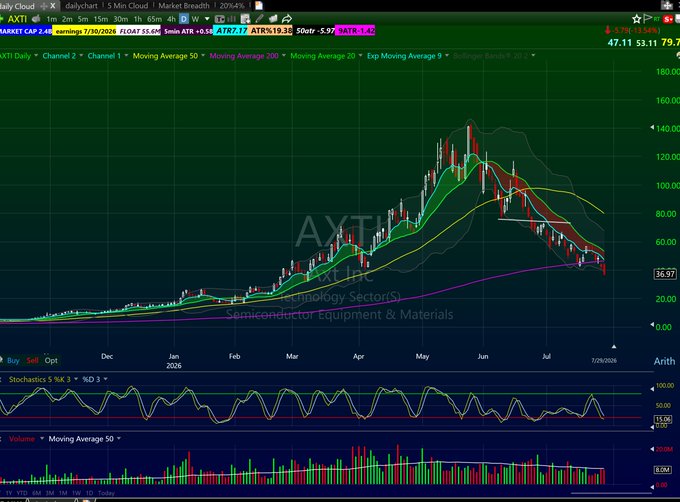The image size is (680, 502).
Task: Select the Daily Cloud tab
Action: [x=17, y=6]
